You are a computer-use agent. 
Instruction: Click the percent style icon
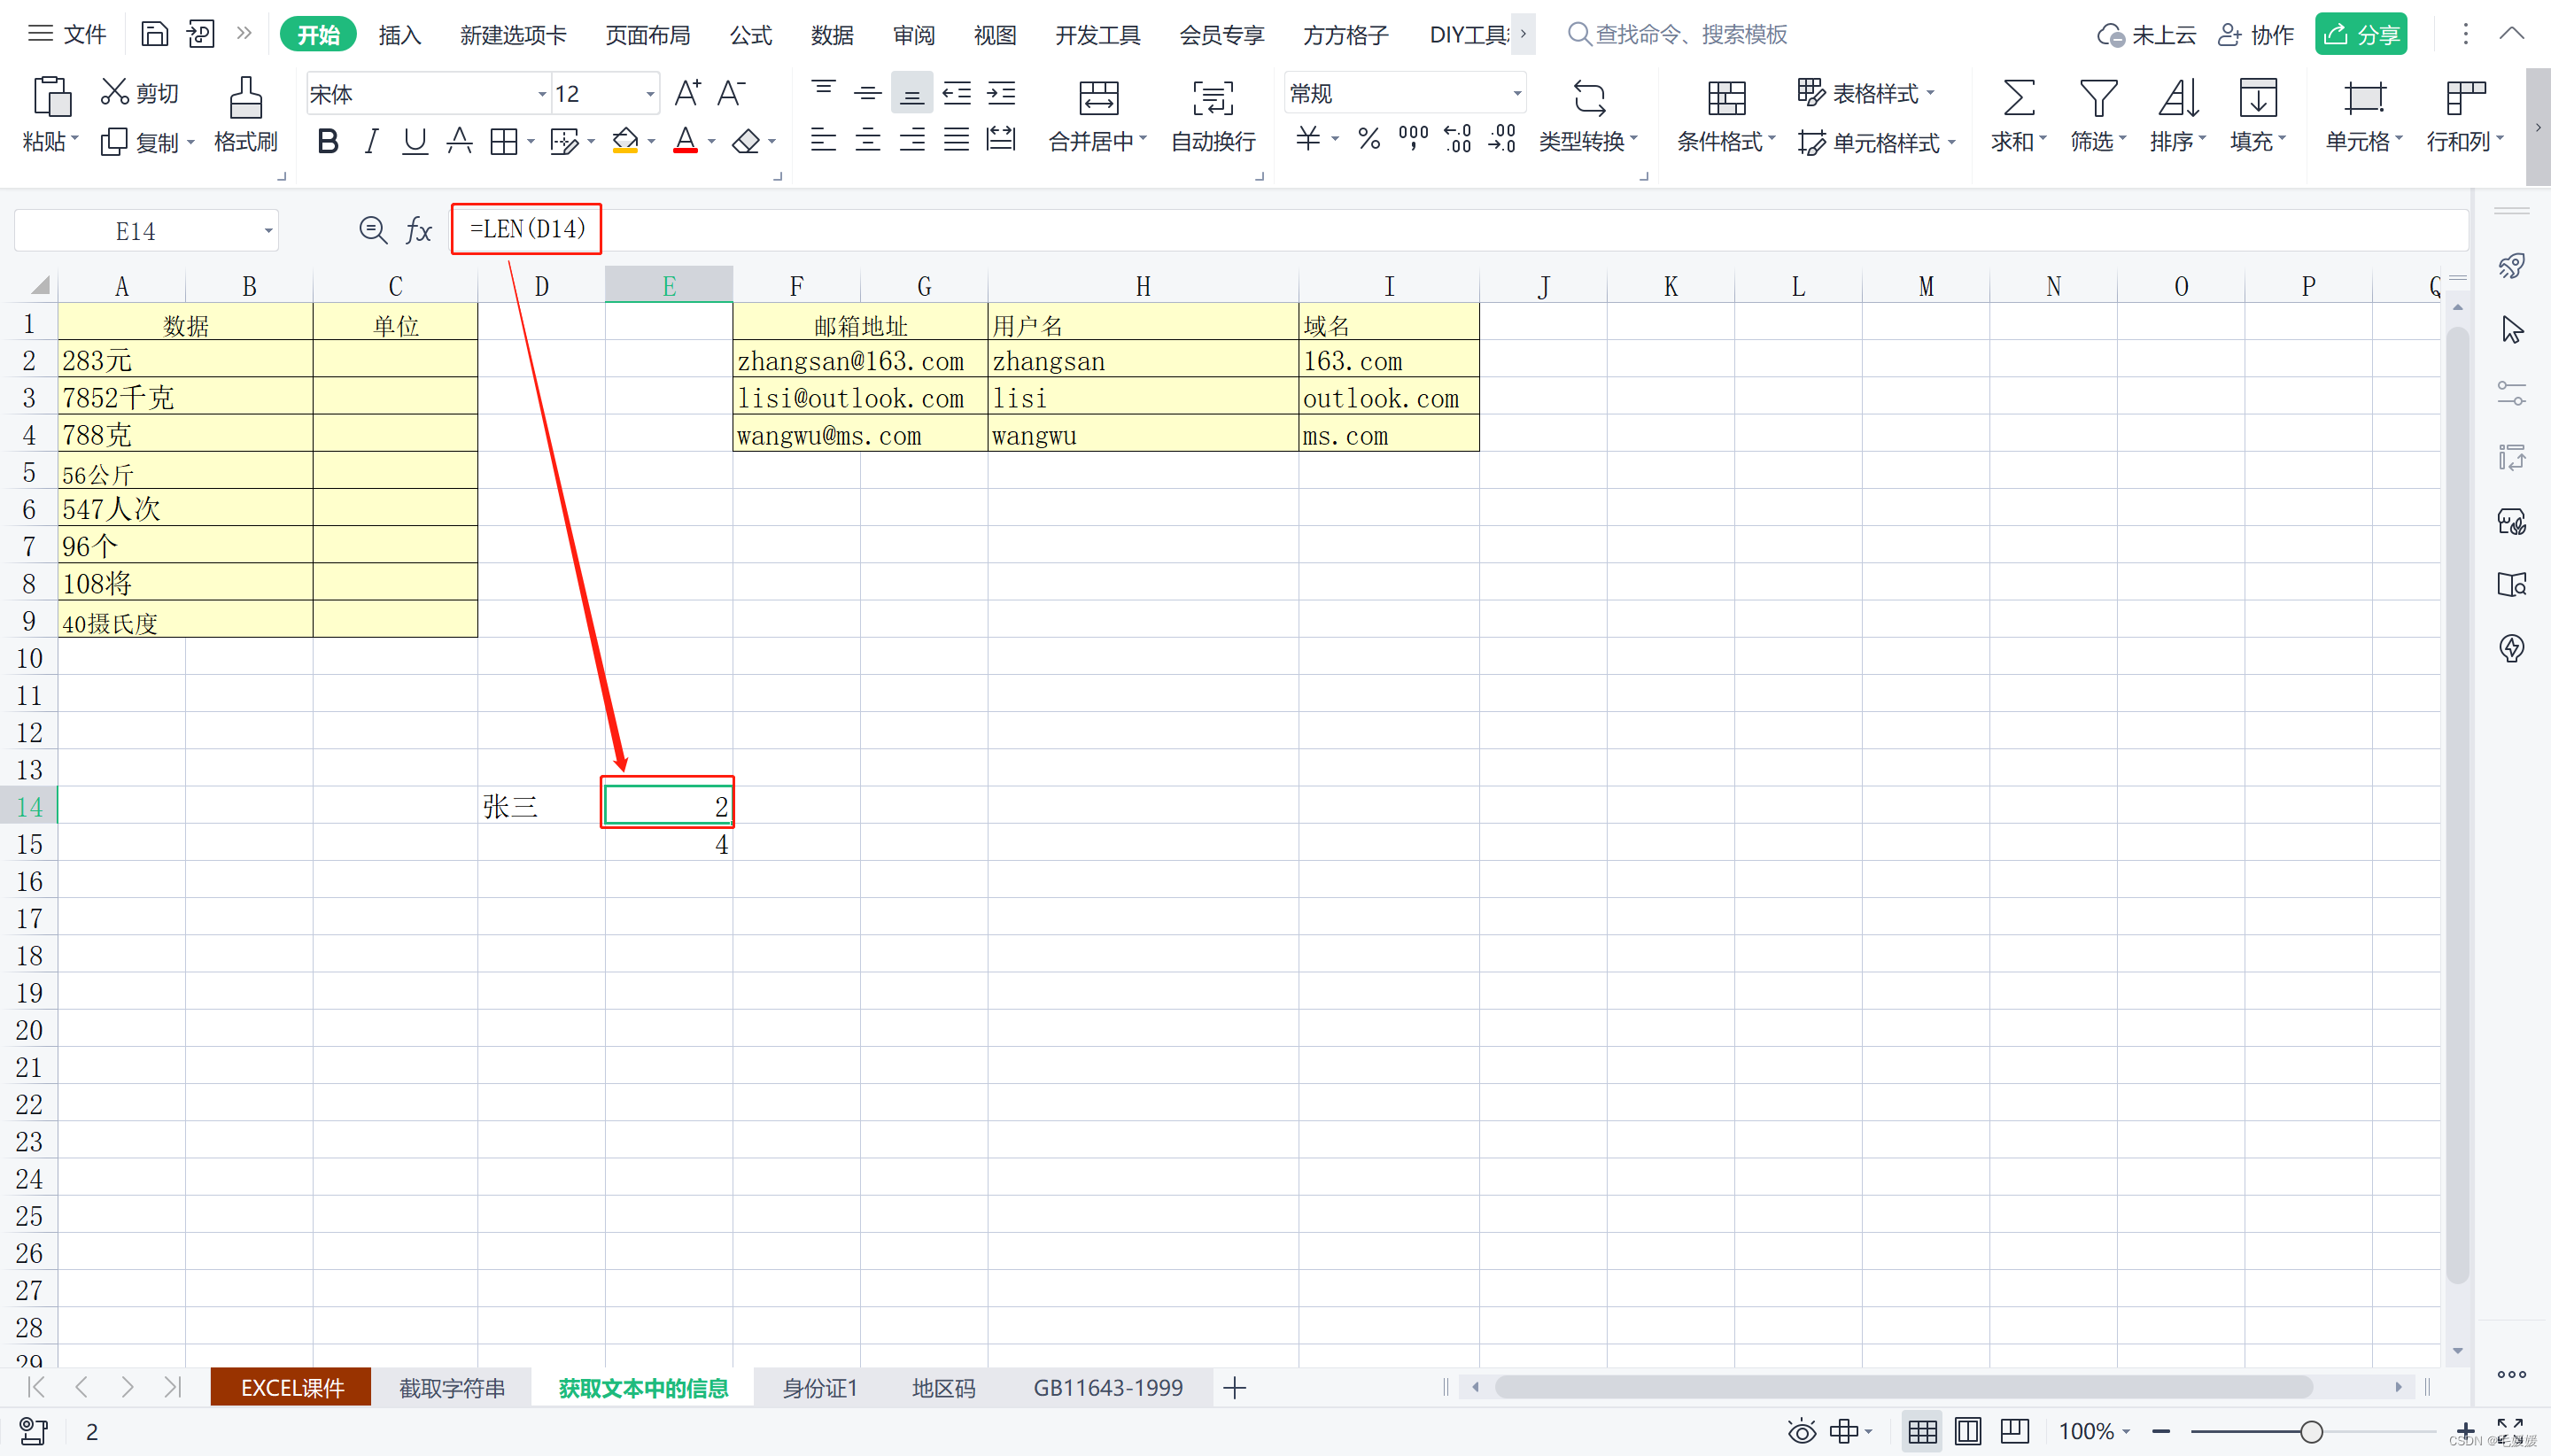tap(1368, 140)
